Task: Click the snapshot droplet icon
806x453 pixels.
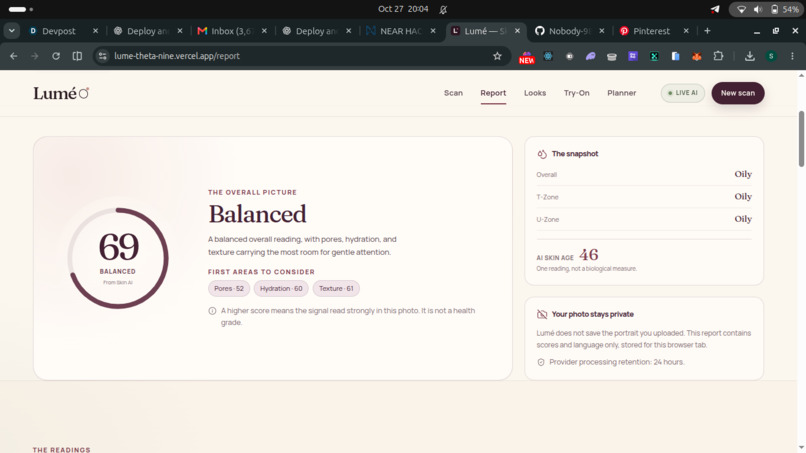Action: 542,154
